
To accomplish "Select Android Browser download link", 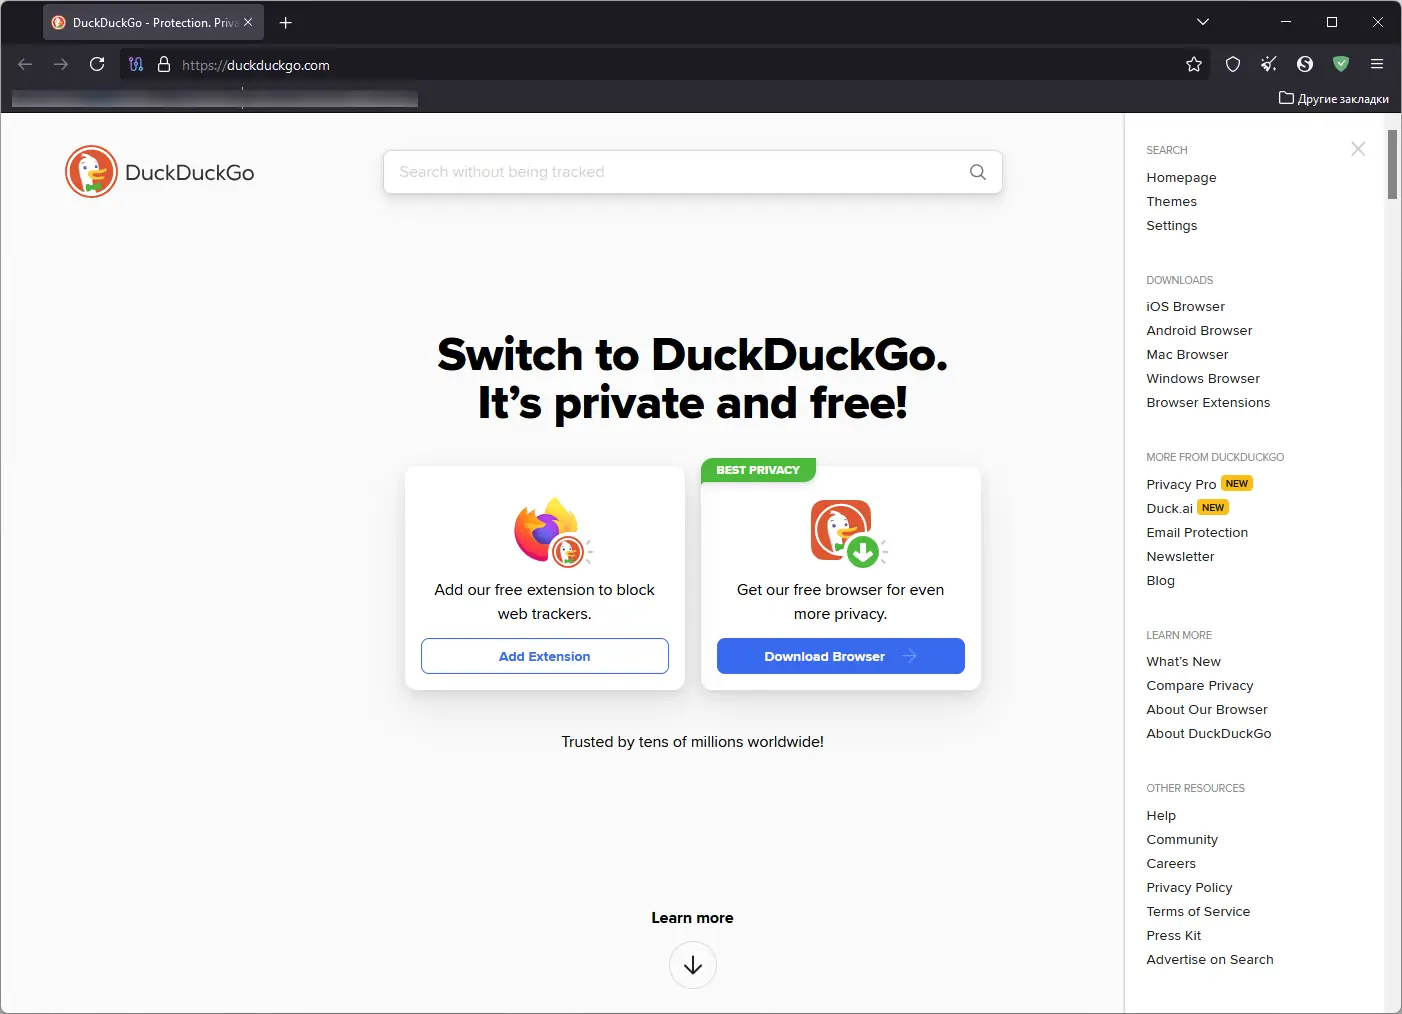I will click(x=1200, y=330).
